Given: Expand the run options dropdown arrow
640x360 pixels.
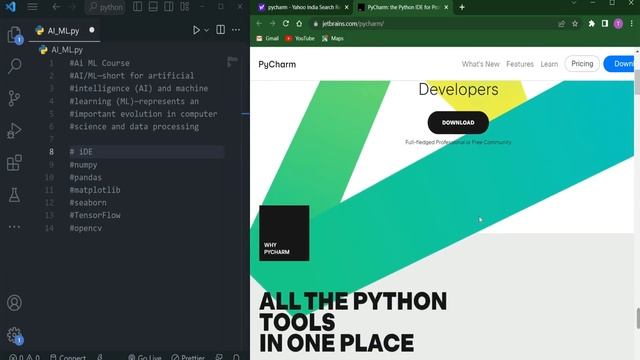Looking at the screenshot, I should tap(207, 30).
